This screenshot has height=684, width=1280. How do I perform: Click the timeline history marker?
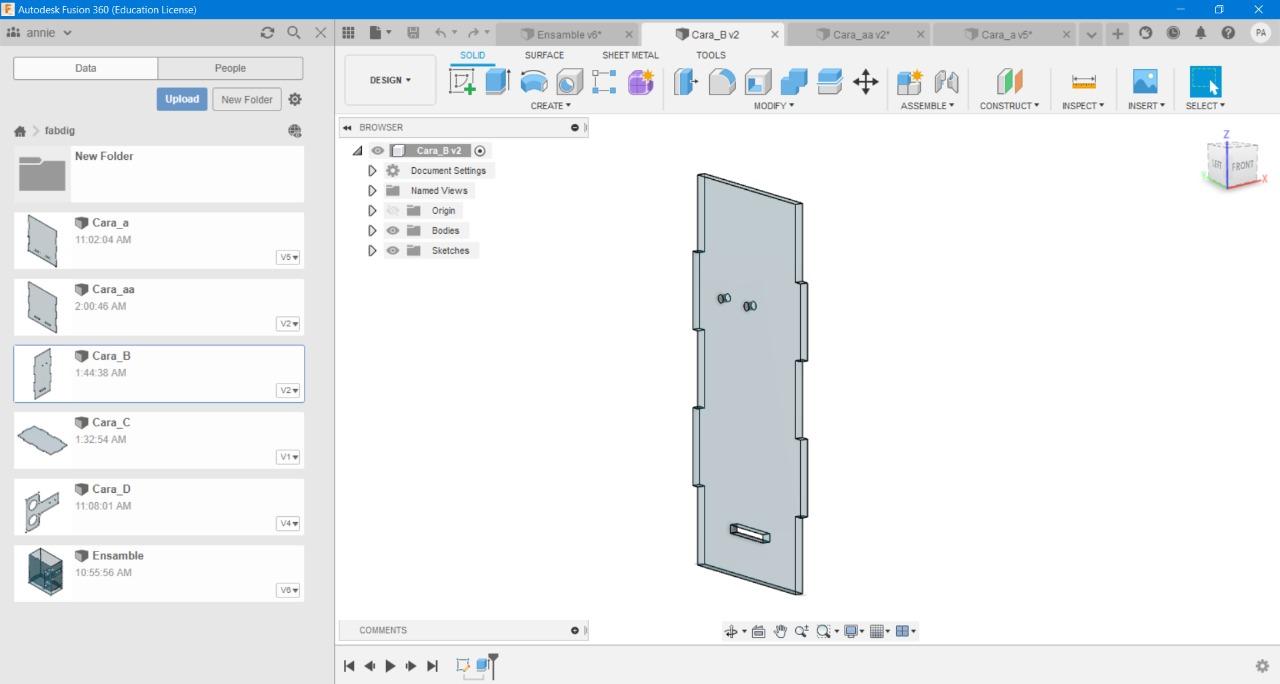(x=493, y=664)
